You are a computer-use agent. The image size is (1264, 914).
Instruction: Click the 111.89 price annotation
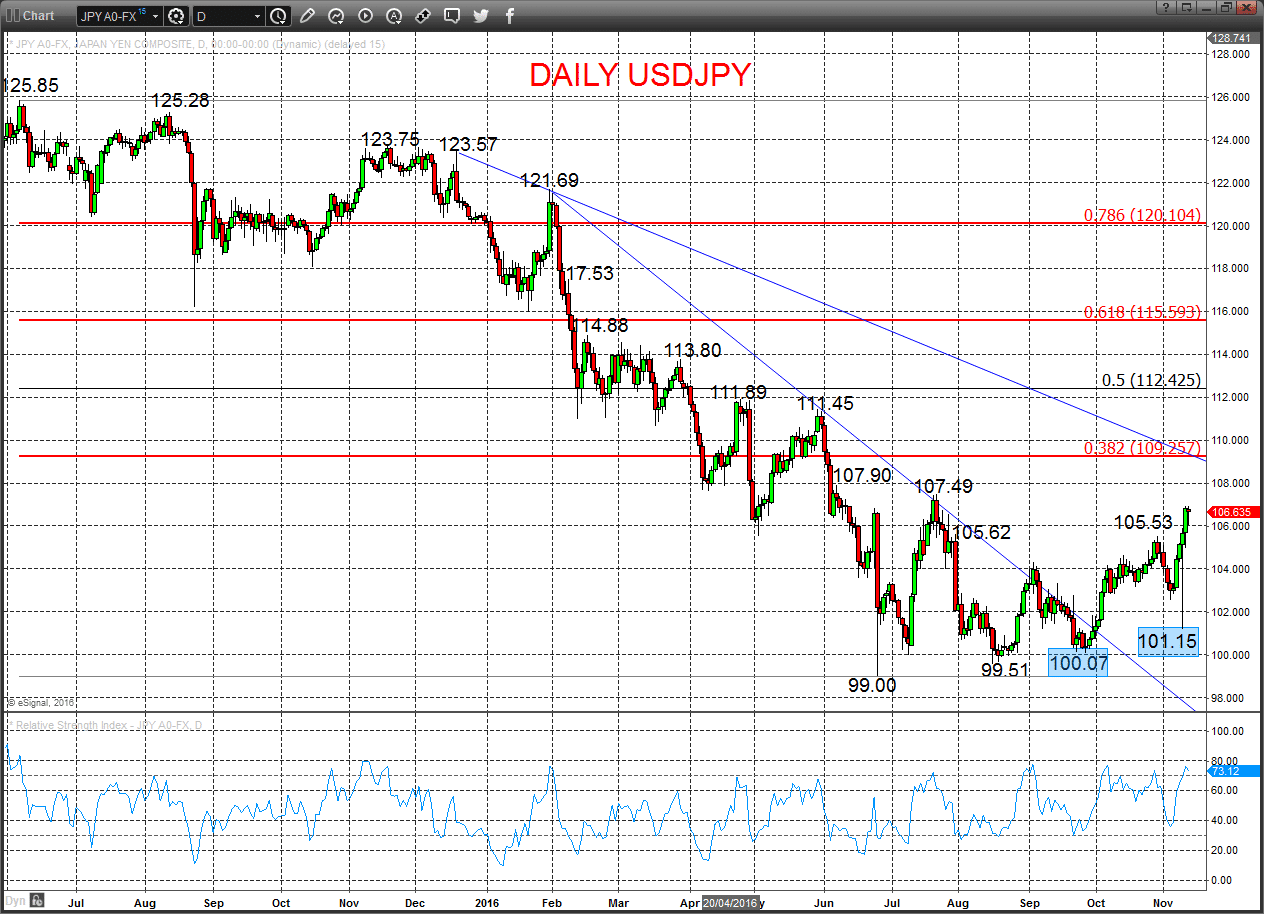[738, 392]
